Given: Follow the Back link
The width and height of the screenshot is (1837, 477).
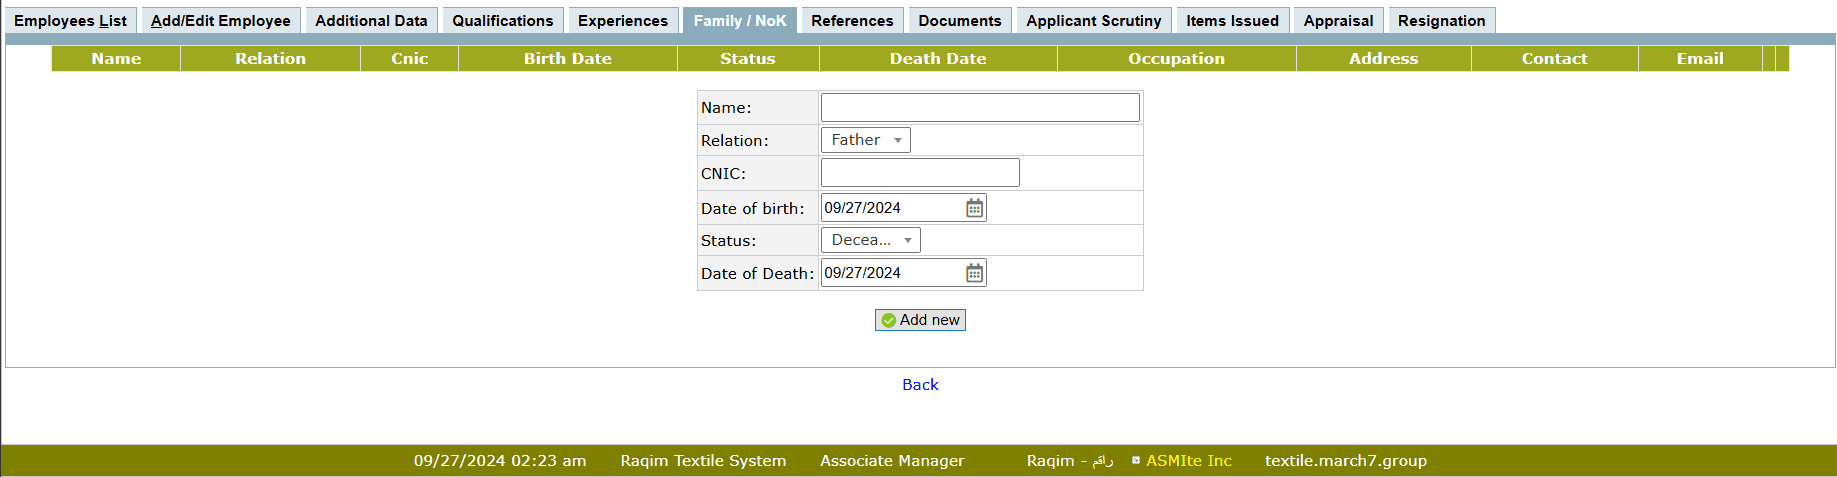Looking at the screenshot, I should tap(920, 385).
